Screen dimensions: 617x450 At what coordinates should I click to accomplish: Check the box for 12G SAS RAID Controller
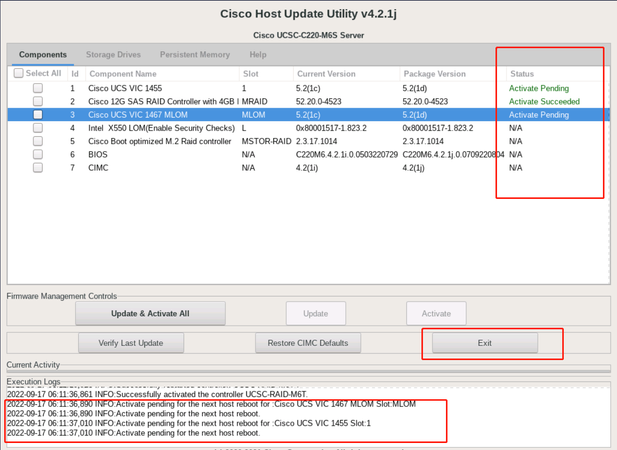[38, 101]
